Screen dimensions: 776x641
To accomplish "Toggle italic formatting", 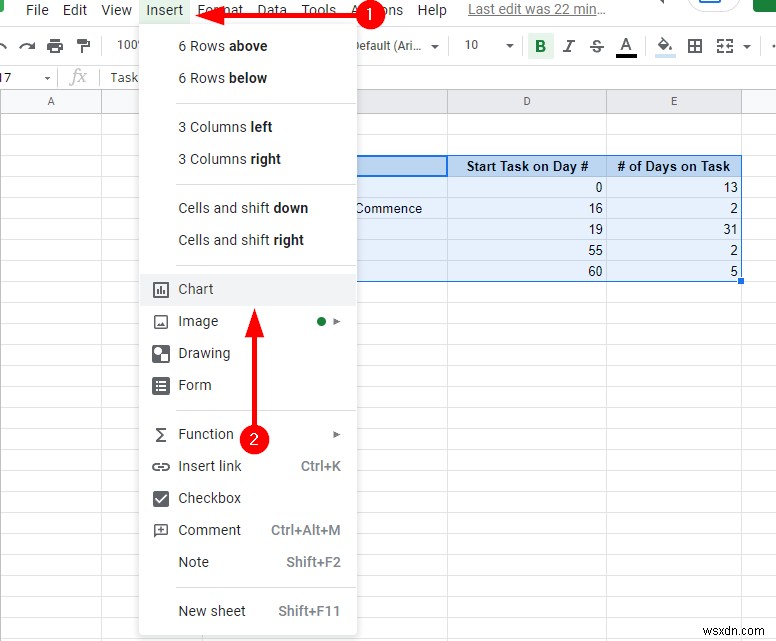I will point(569,46).
